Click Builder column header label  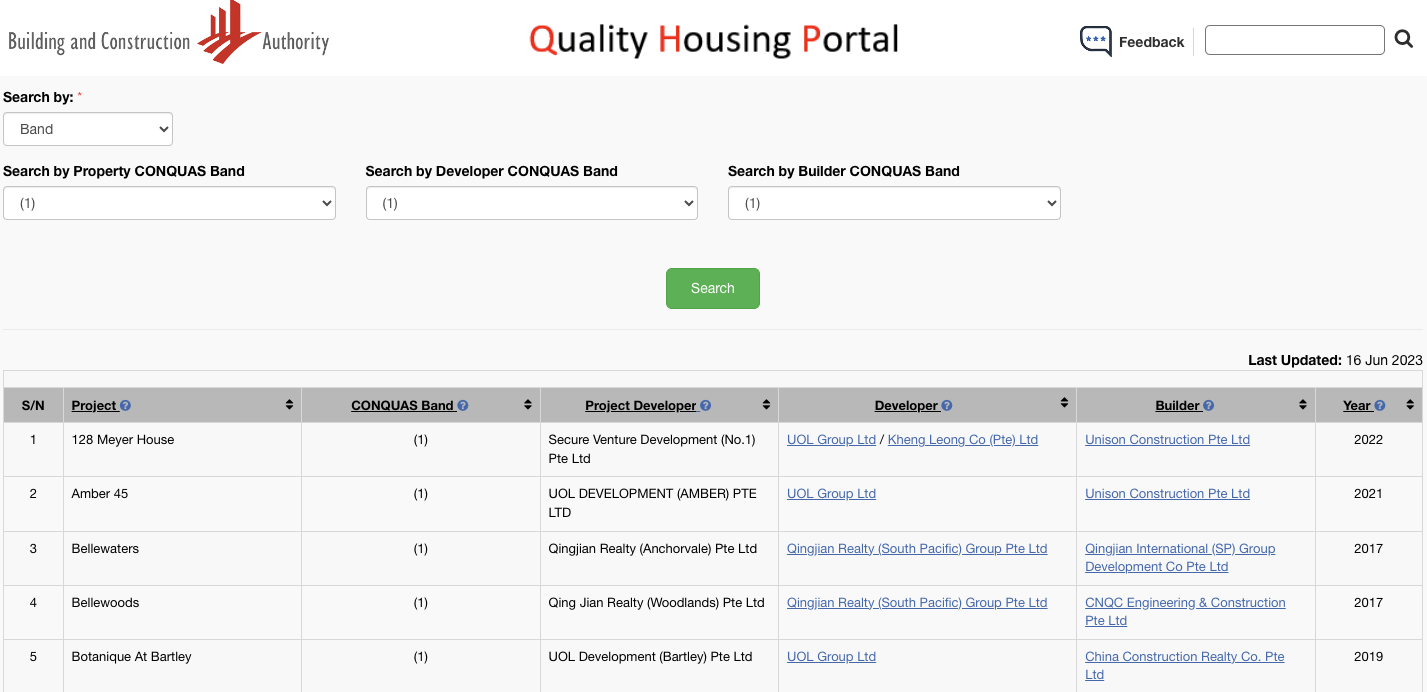[x=1177, y=406]
